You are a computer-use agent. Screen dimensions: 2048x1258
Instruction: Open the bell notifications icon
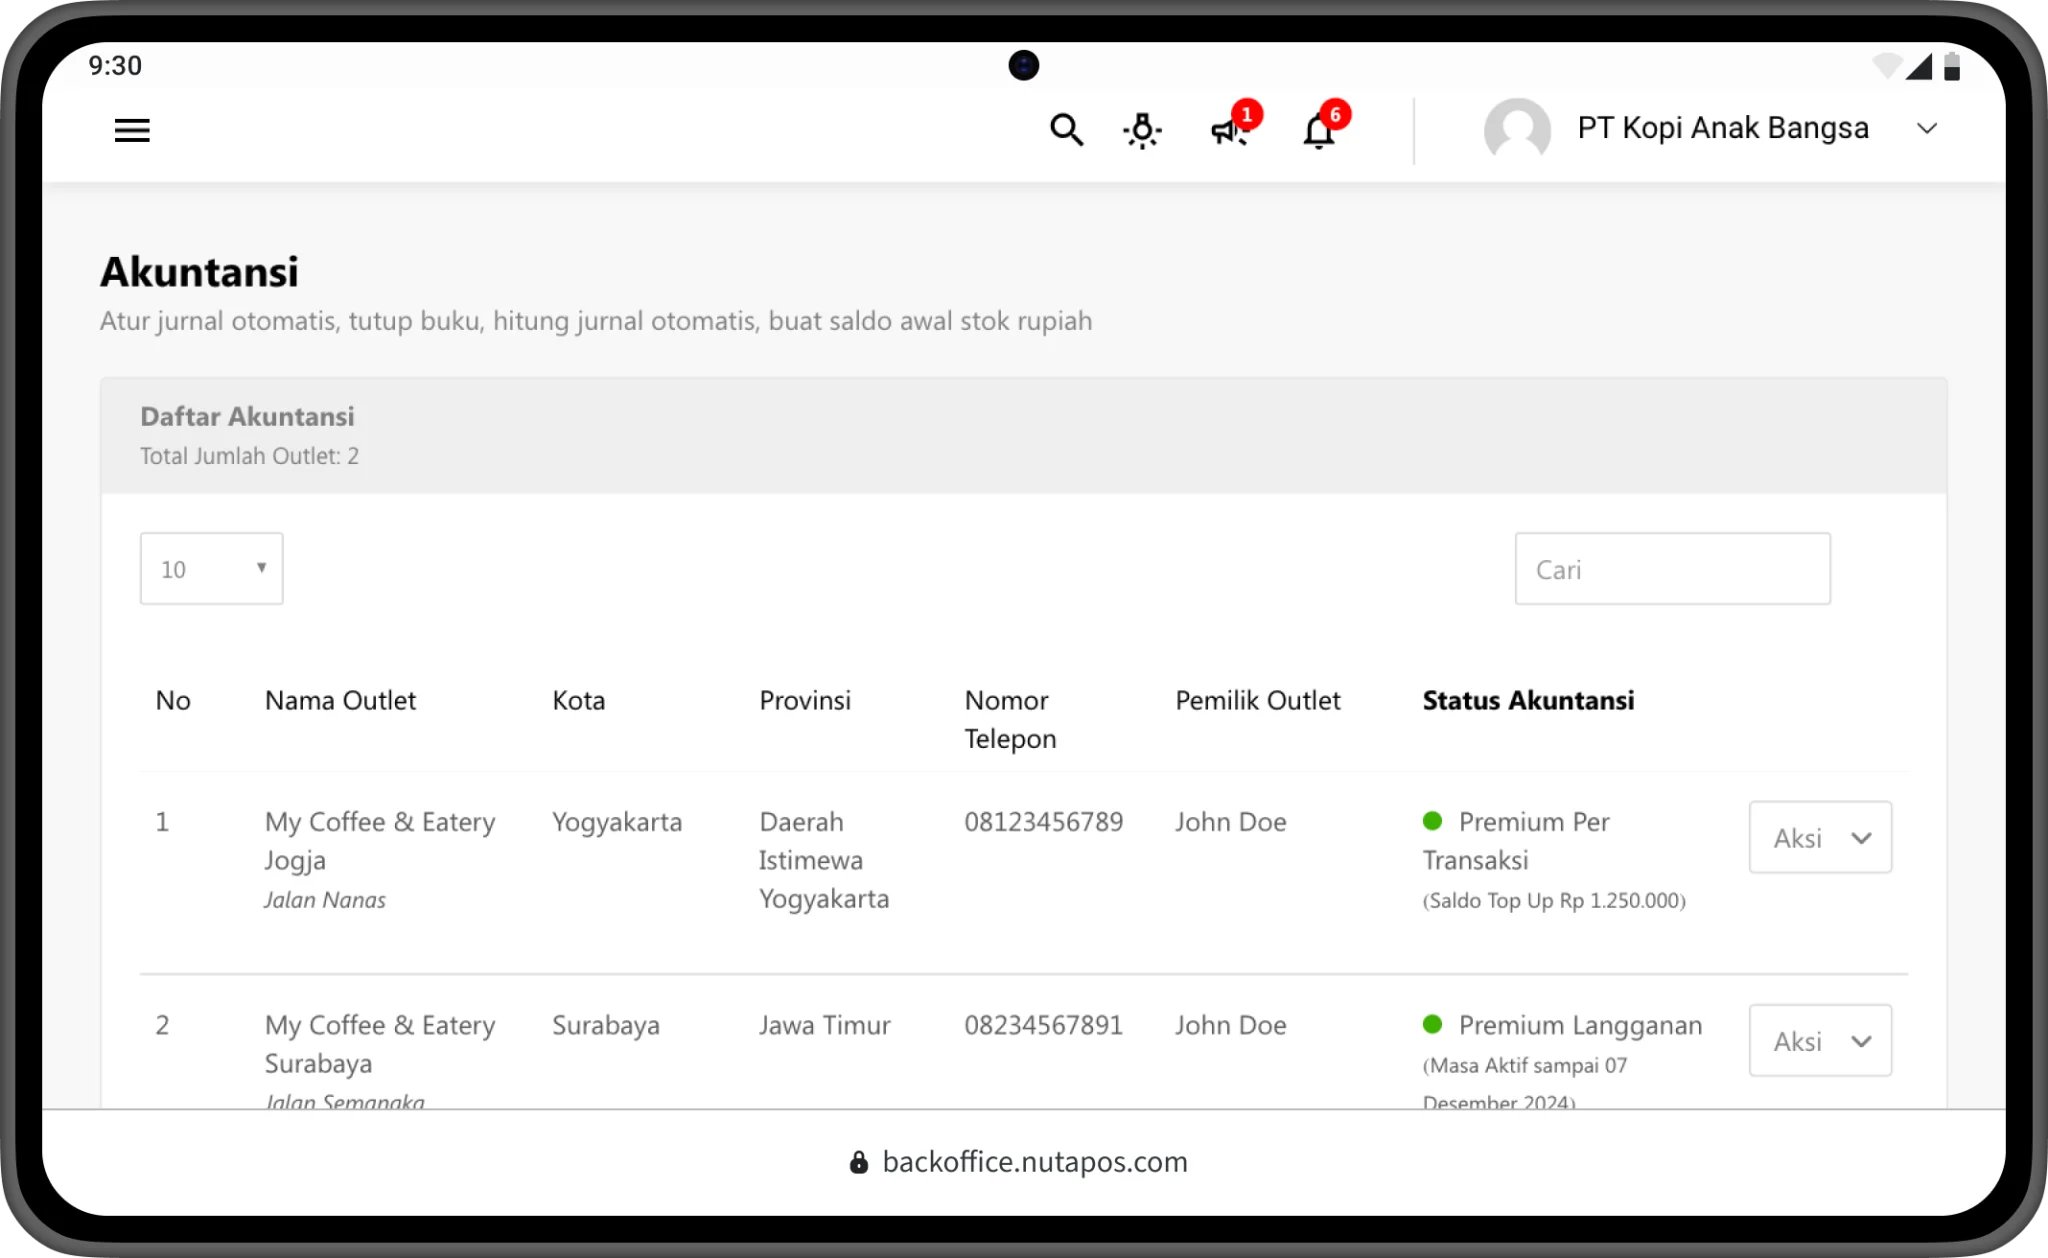coord(1318,131)
